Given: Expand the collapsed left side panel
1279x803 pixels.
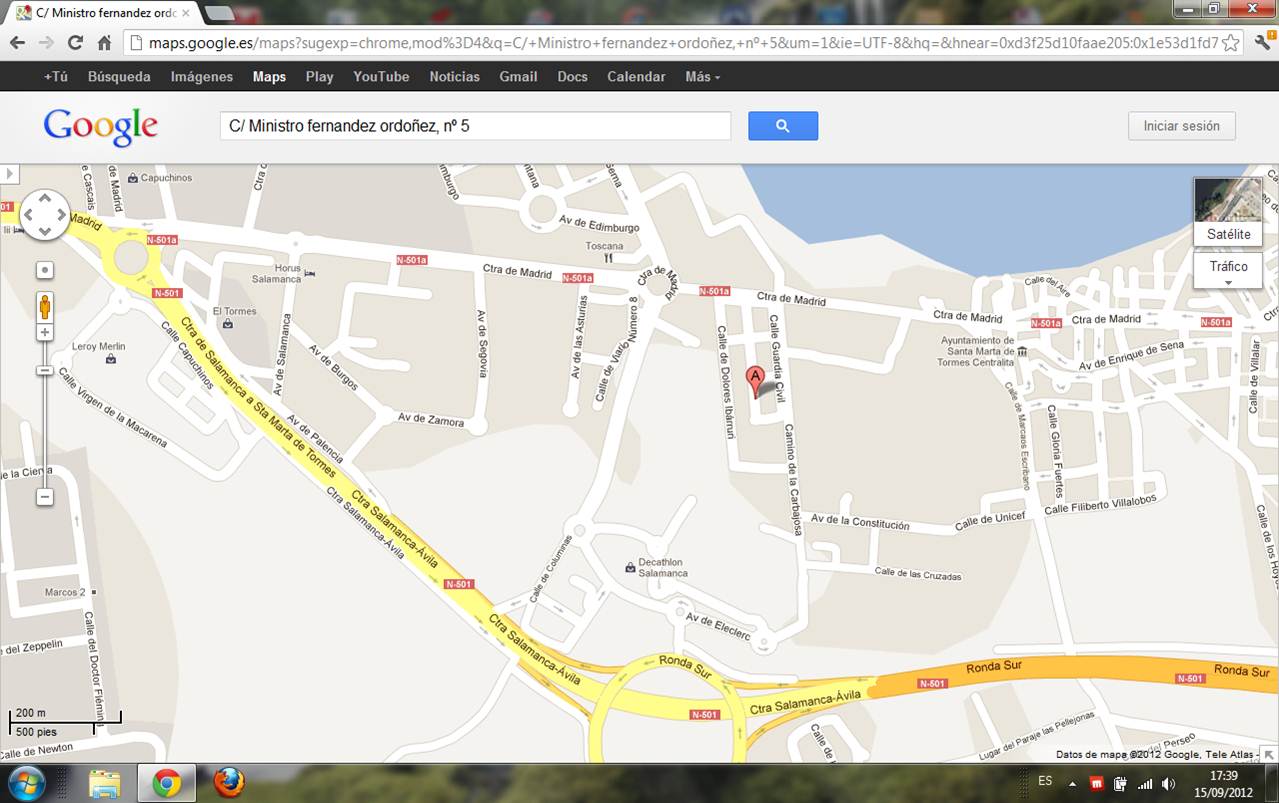Looking at the screenshot, I should click(10, 174).
